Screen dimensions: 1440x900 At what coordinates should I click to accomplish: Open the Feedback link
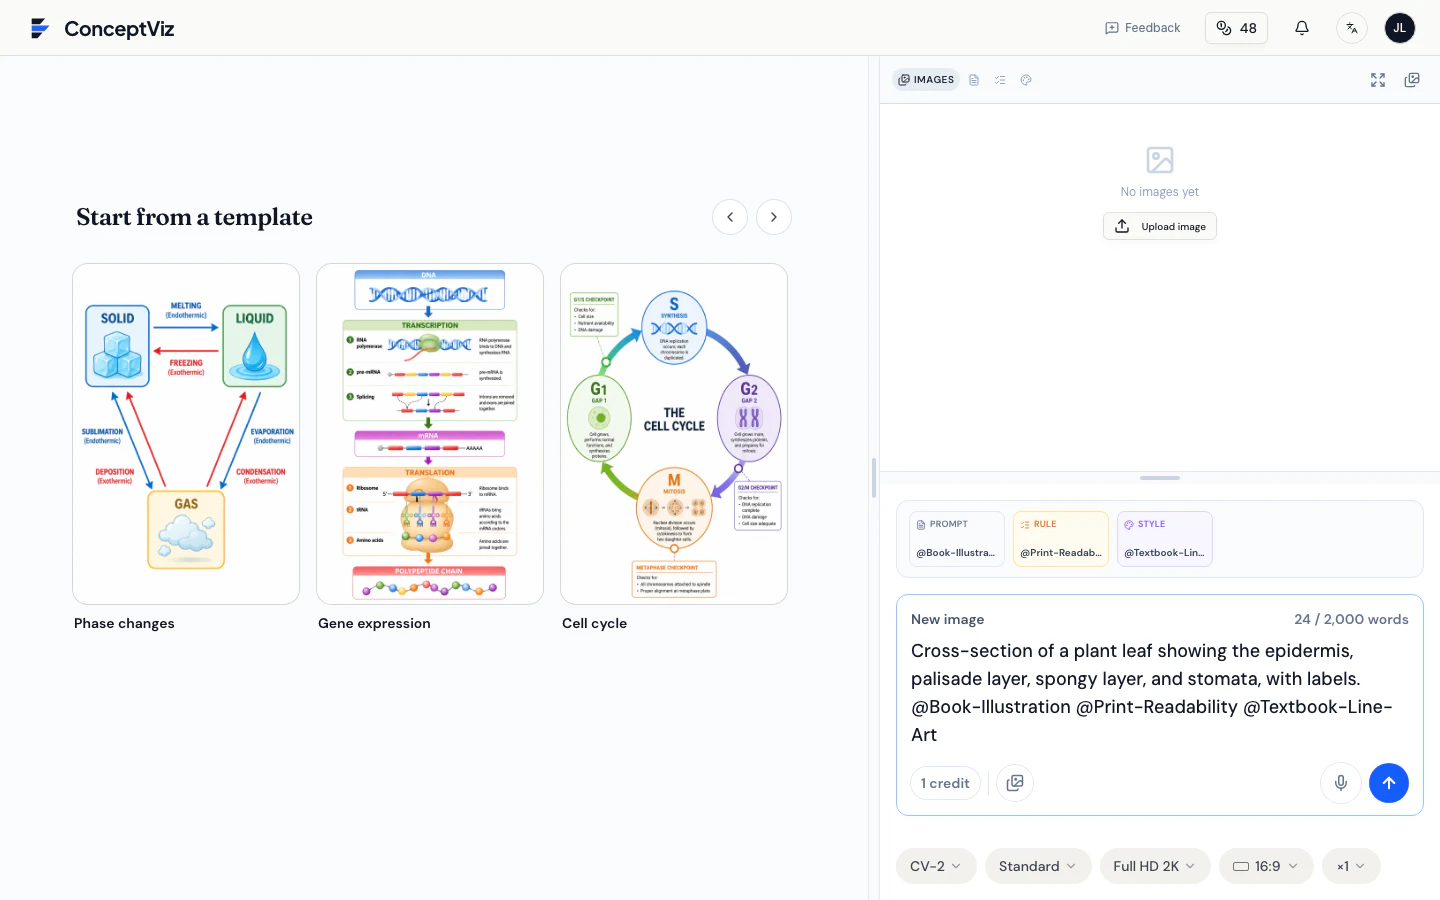[1143, 28]
